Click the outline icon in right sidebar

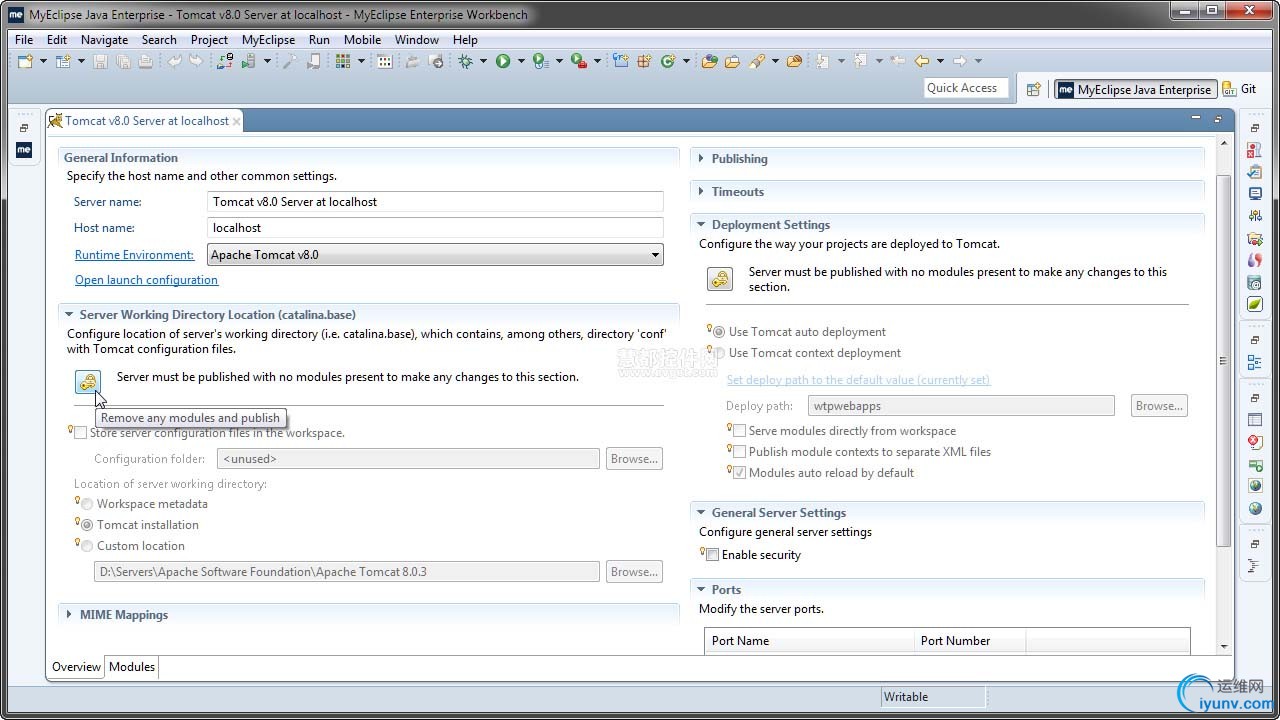point(1255,362)
